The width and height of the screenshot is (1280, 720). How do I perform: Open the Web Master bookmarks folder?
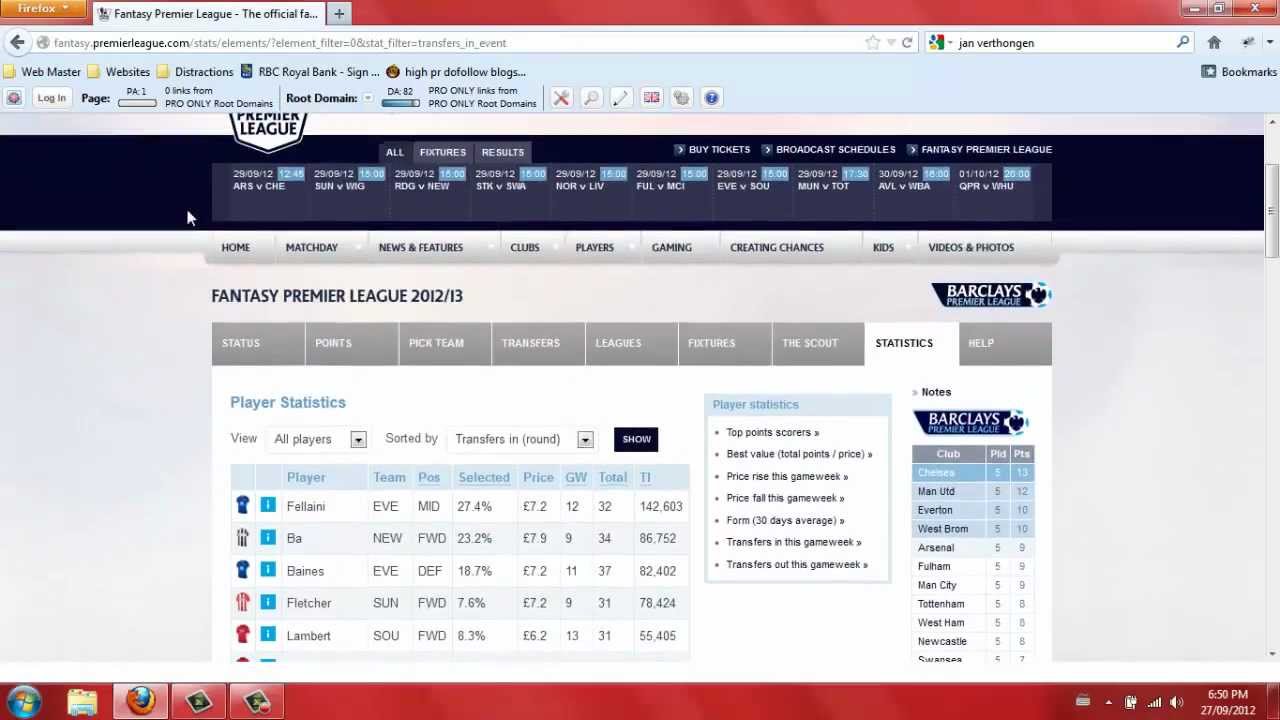click(42, 72)
